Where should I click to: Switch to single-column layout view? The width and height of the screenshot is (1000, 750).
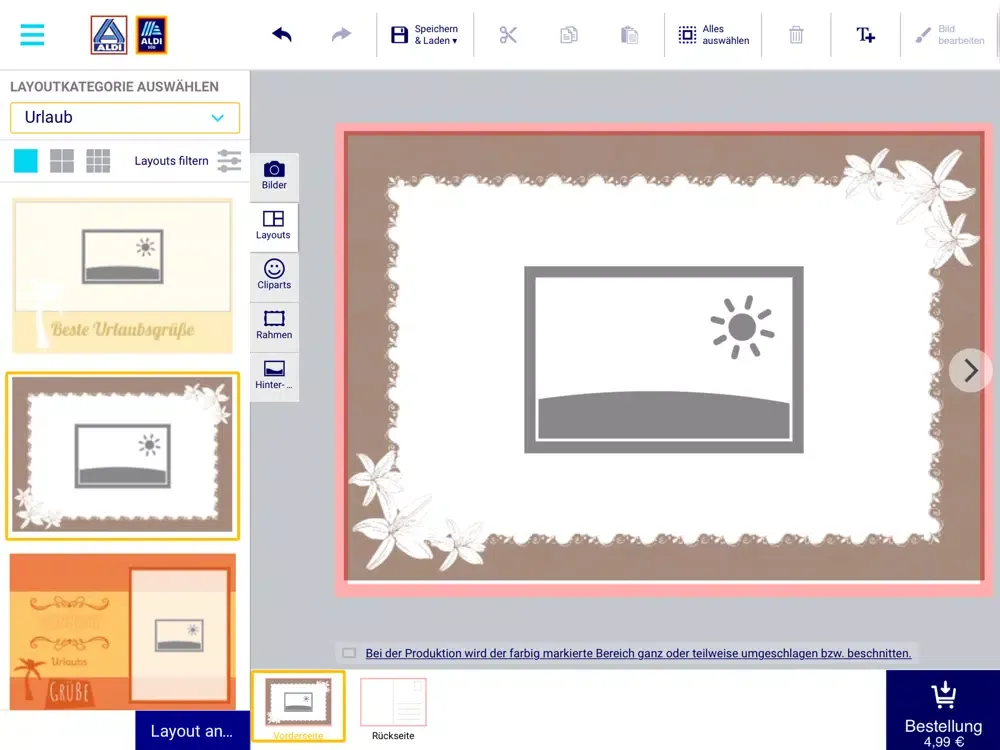[x=26, y=161]
